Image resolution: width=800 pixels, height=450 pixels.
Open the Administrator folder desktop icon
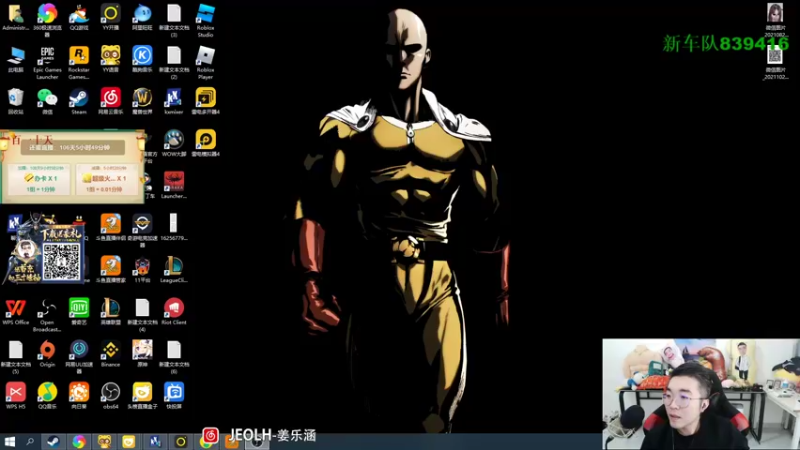coord(15,17)
